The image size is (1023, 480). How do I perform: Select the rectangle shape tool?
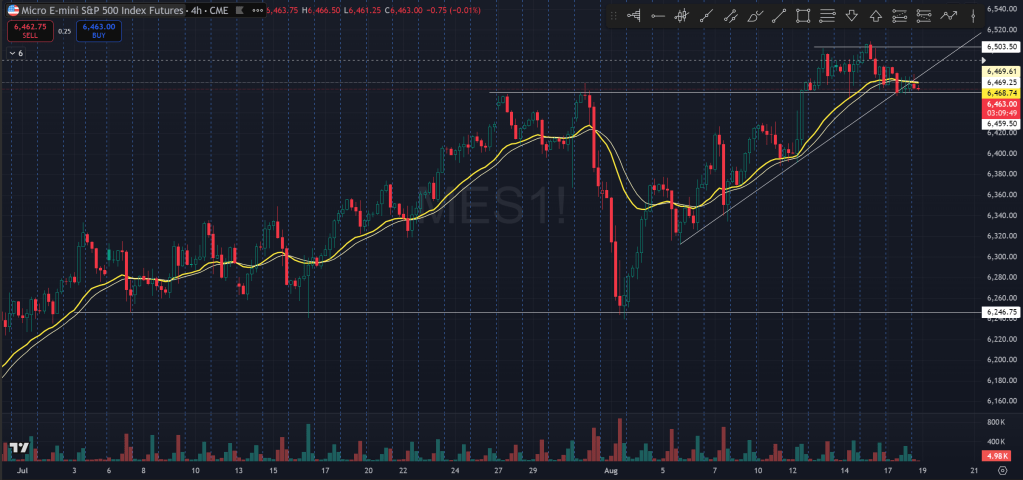tap(803, 16)
